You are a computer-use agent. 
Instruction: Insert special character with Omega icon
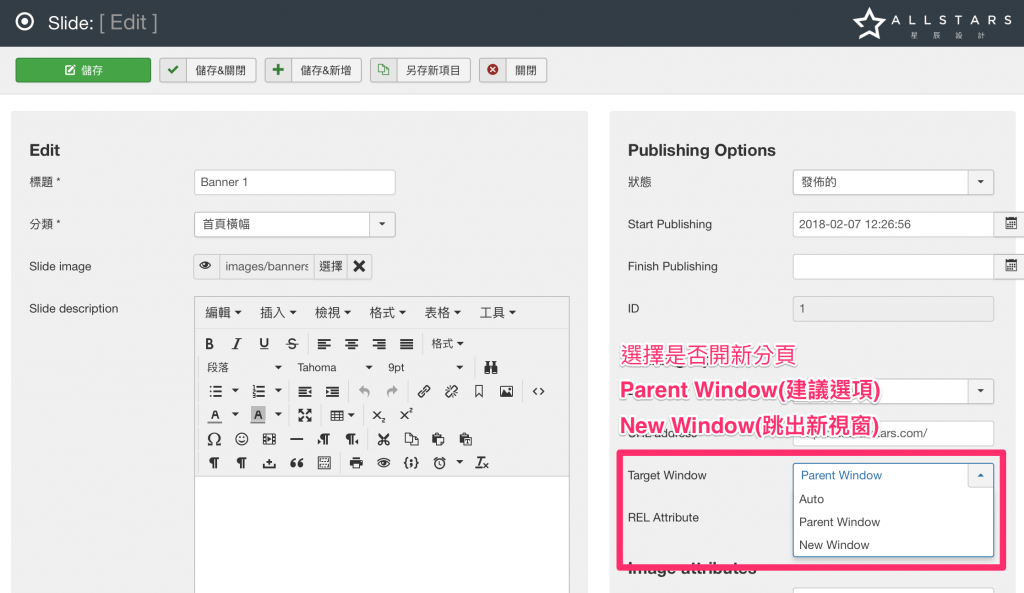coord(214,439)
